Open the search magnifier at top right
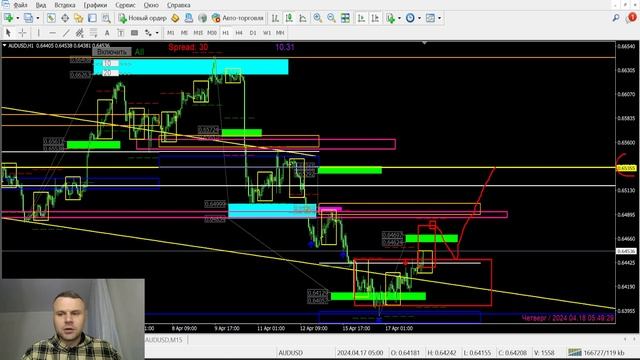Viewport: 640px width, 360px height. (616, 18)
